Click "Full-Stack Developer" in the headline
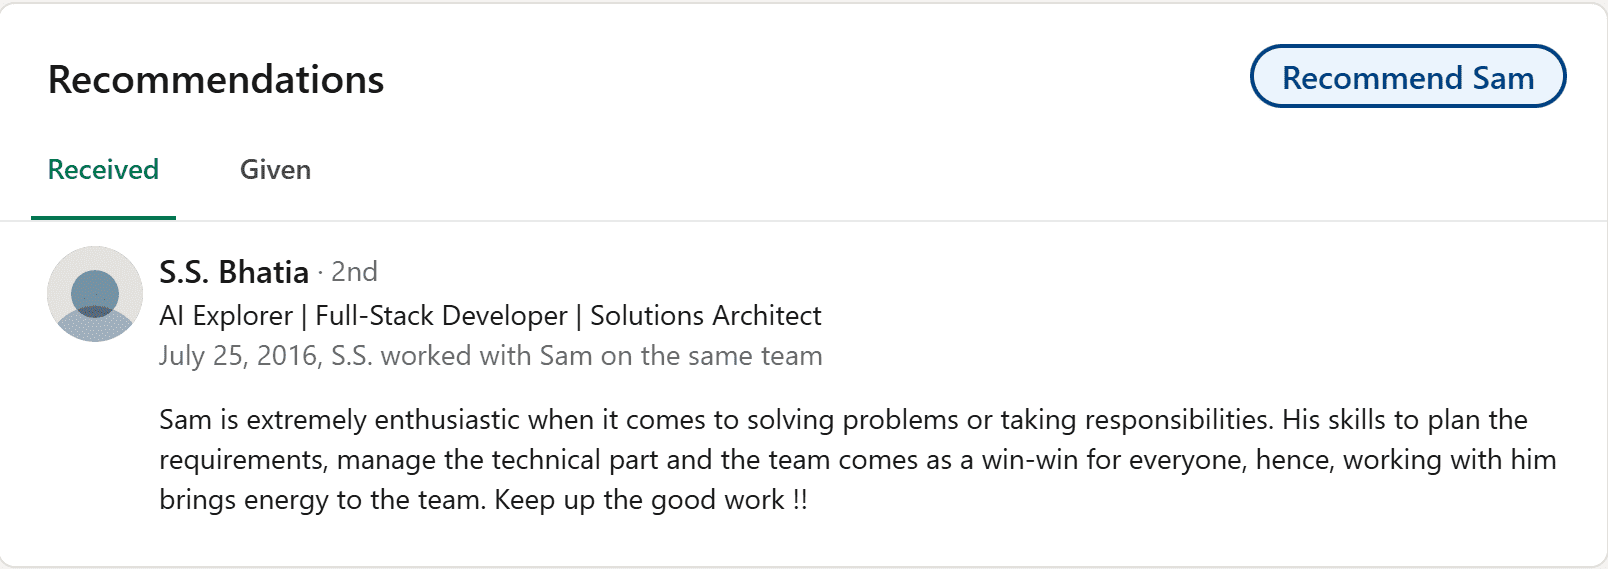This screenshot has width=1608, height=569. tap(441, 316)
